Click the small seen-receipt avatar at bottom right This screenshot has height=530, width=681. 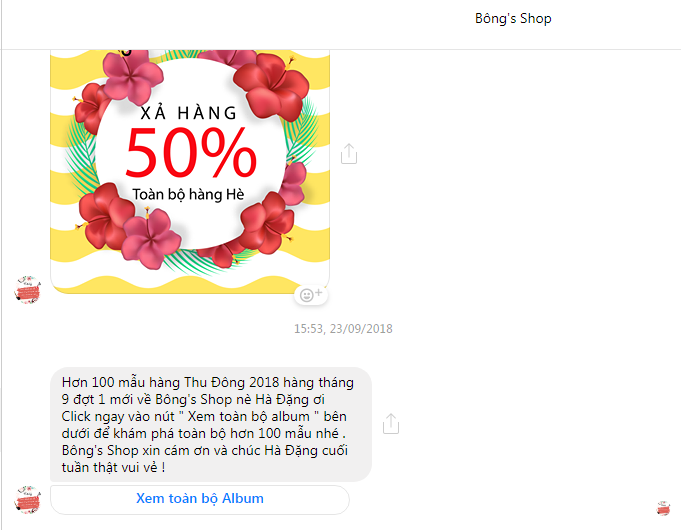click(x=663, y=508)
